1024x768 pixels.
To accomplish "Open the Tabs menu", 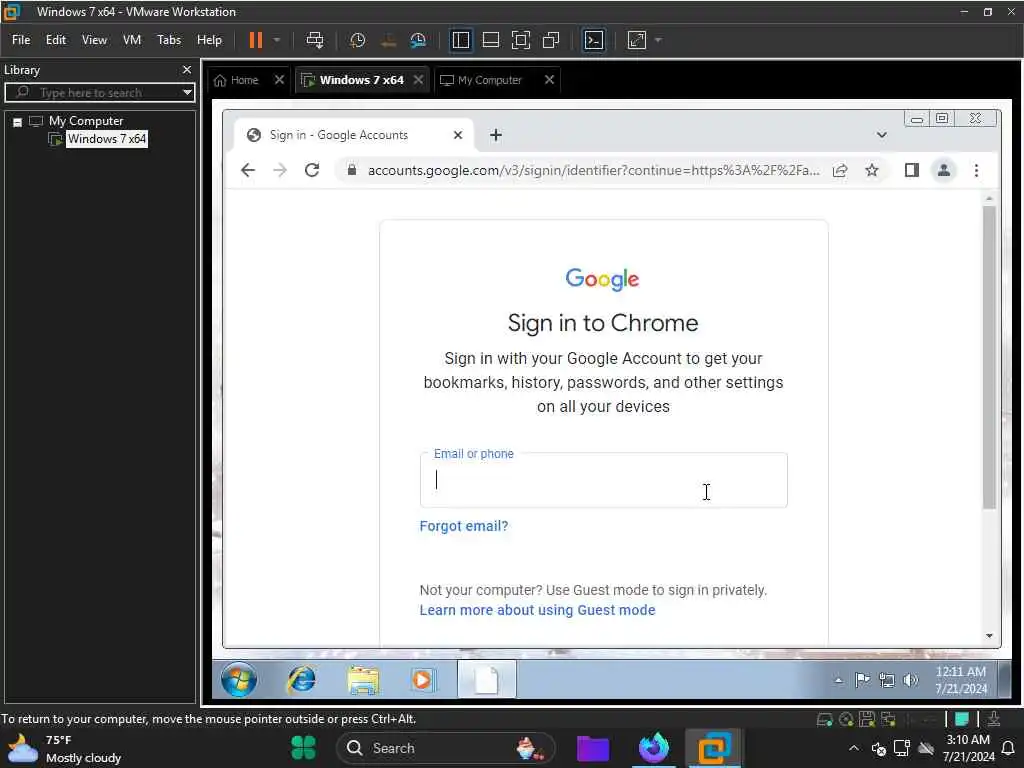I will (168, 40).
